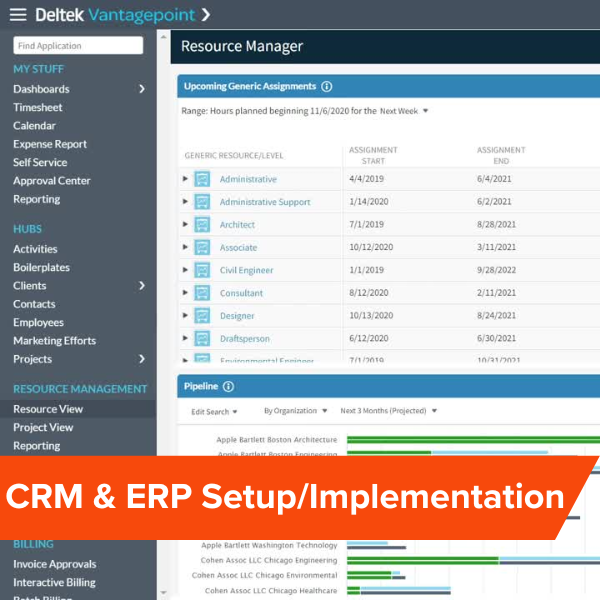The image size is (600, 600).
Task: Expand the Designer row
Action: coord(185,315)
